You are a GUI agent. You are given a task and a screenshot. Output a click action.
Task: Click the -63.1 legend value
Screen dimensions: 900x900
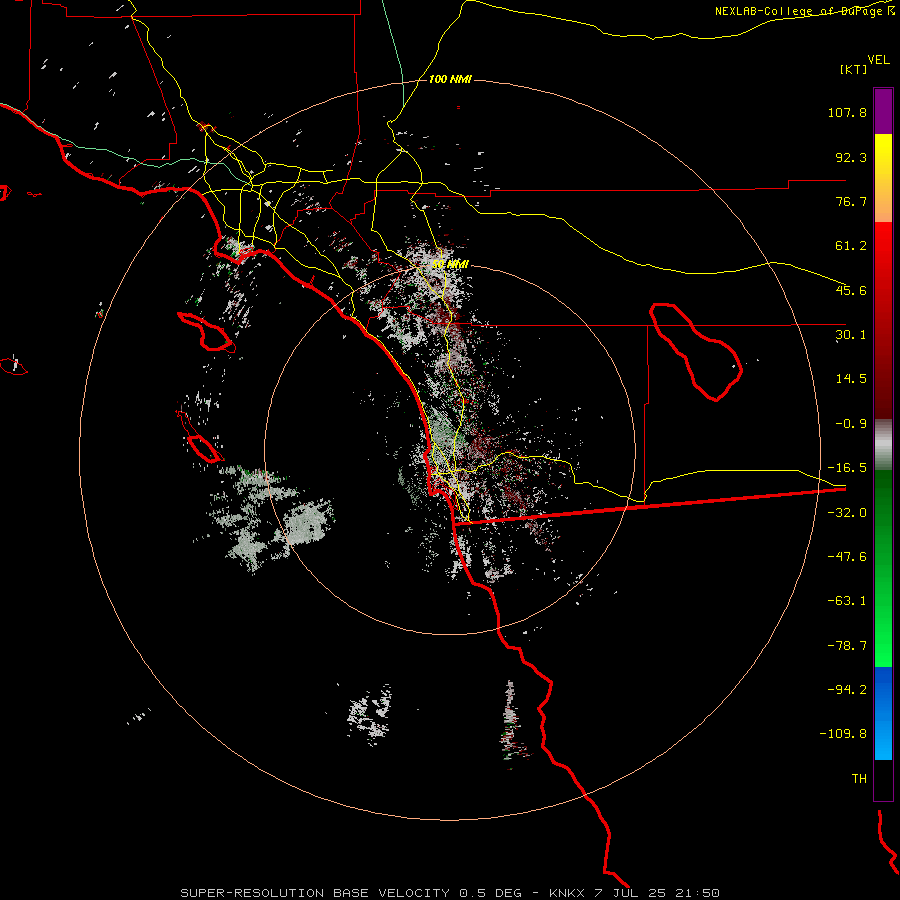tap(847, 601)
